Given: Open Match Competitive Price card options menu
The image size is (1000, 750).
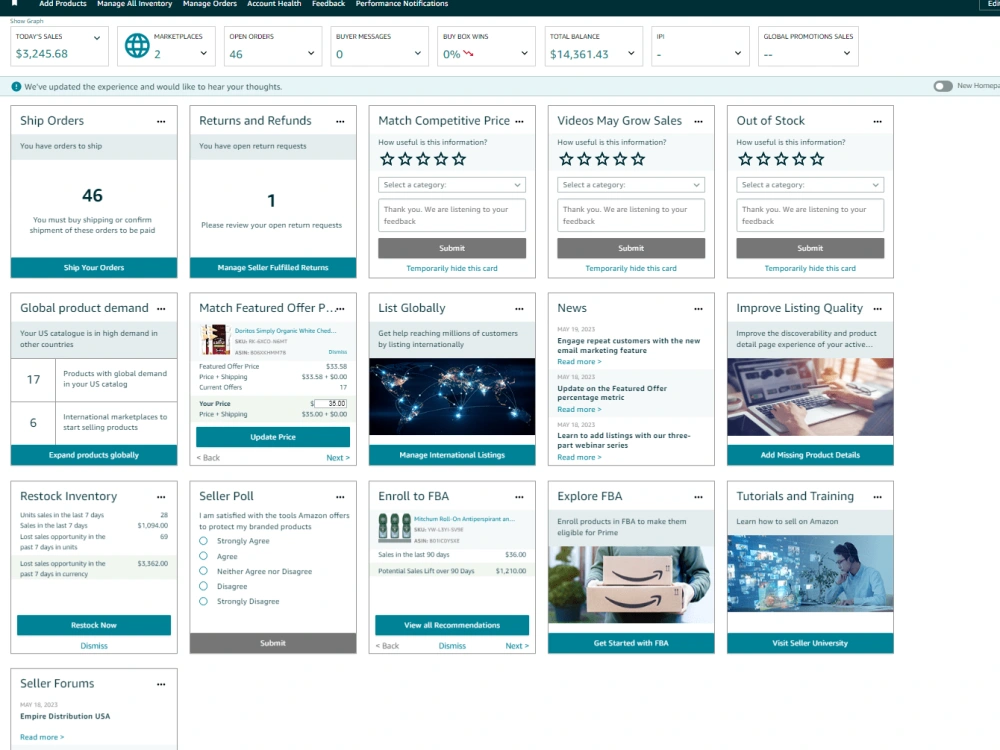Looking at the screenshot, I should 520,121.
